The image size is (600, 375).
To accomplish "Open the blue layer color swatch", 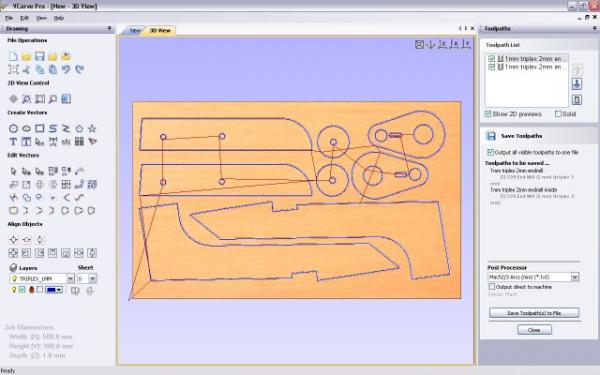I will 53,290.
